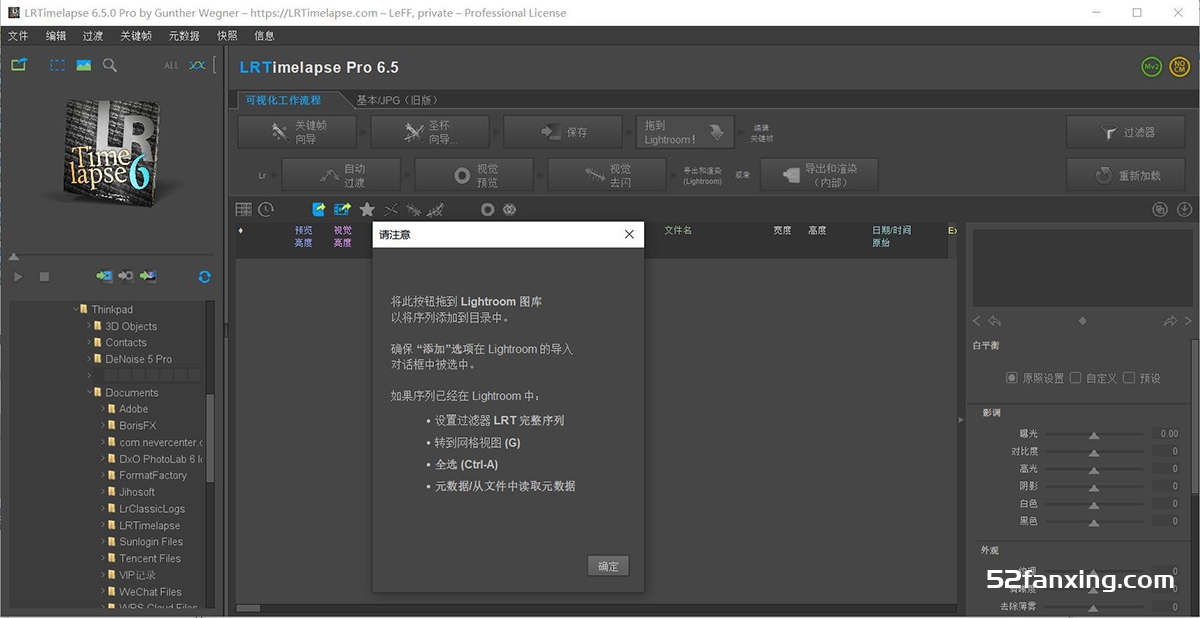Adjust the 对比度 slider handle
This screenshot has height=618, width=1200.
[x=1094, y=452]
